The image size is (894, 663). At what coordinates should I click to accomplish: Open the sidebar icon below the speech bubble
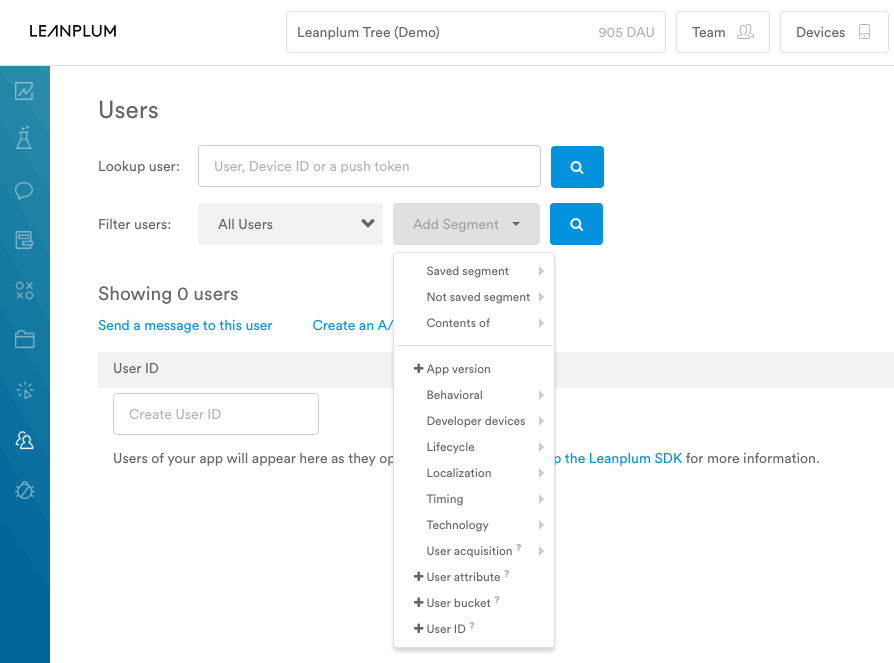pos(24,240)
